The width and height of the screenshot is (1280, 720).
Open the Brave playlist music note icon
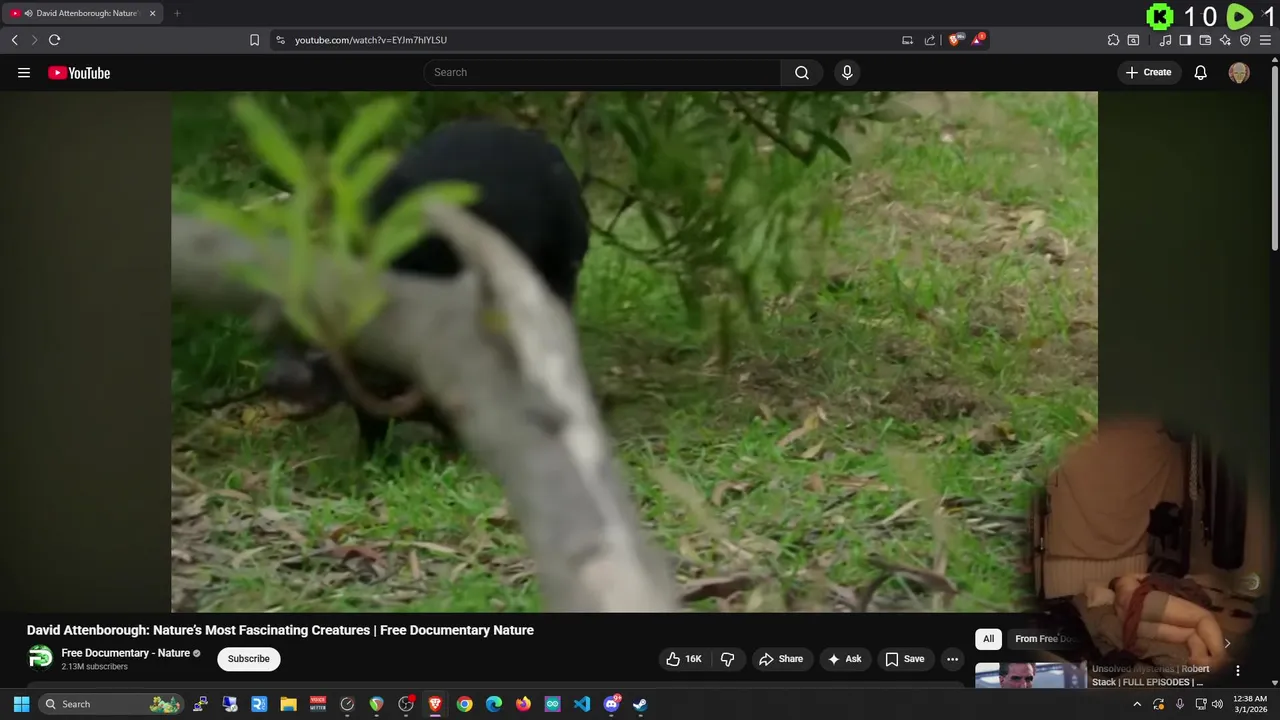click(x=1165, y=40)
